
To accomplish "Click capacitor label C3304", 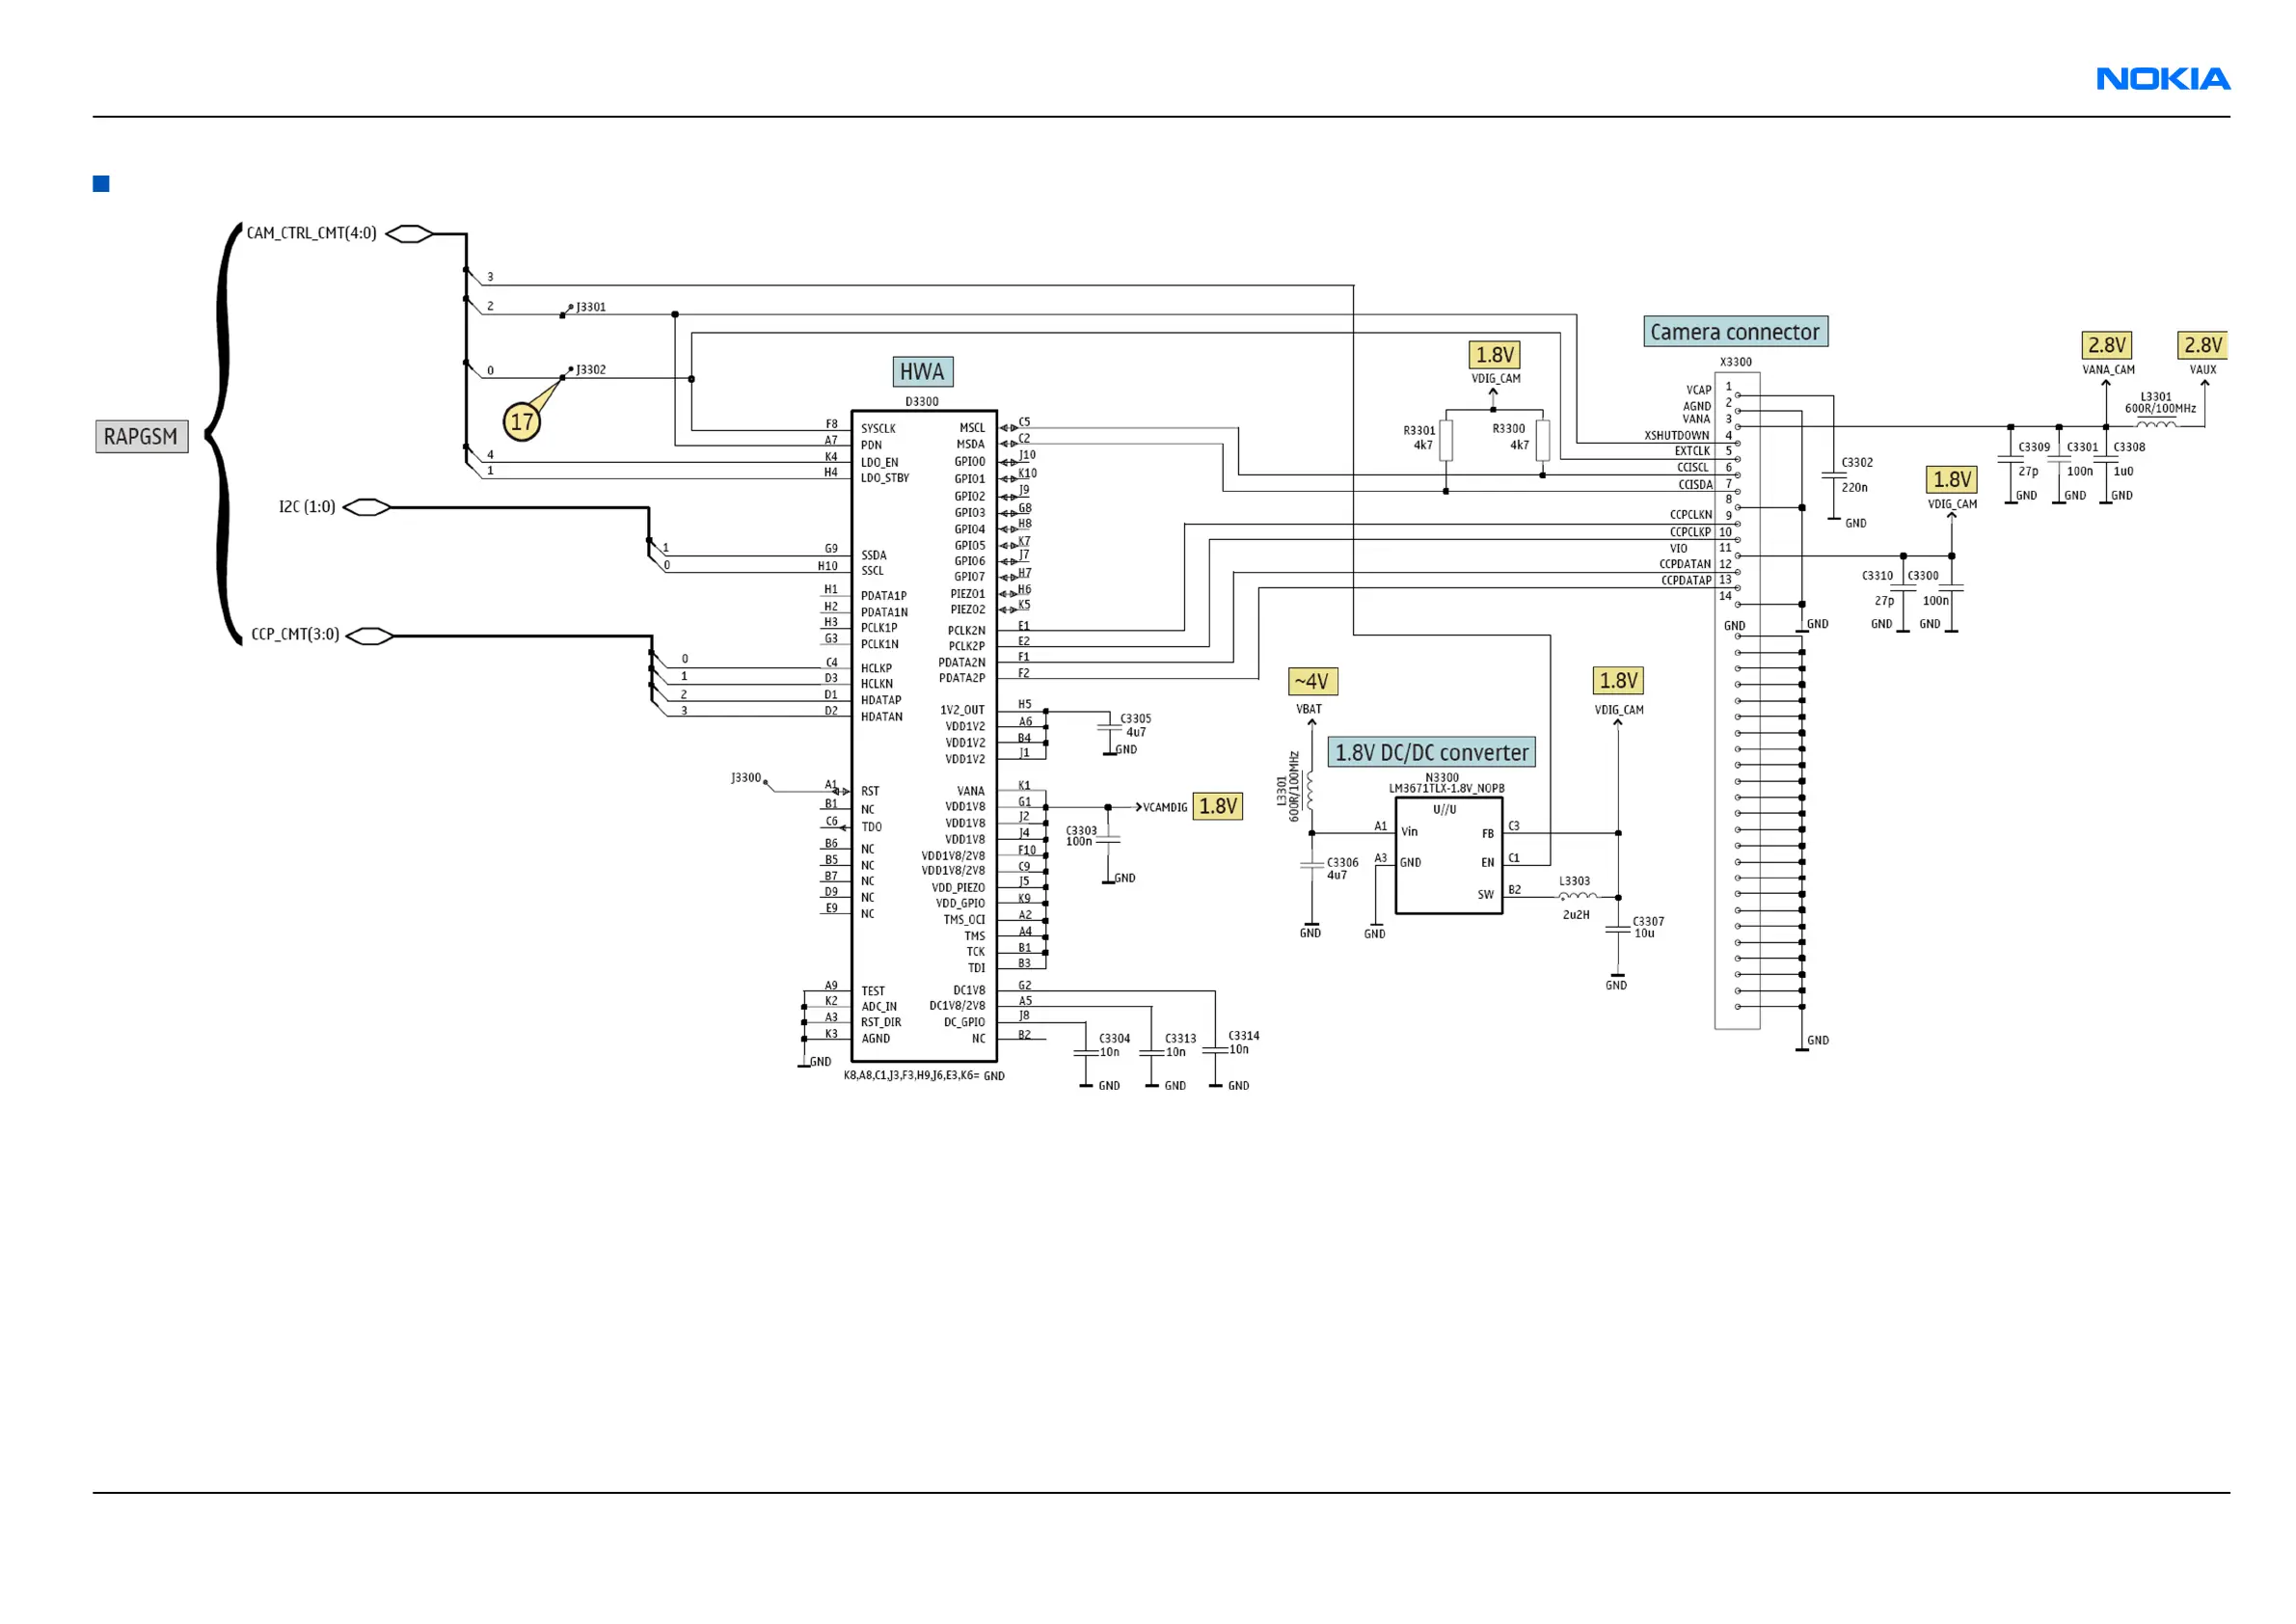I will click(x=1115, y=1038).
